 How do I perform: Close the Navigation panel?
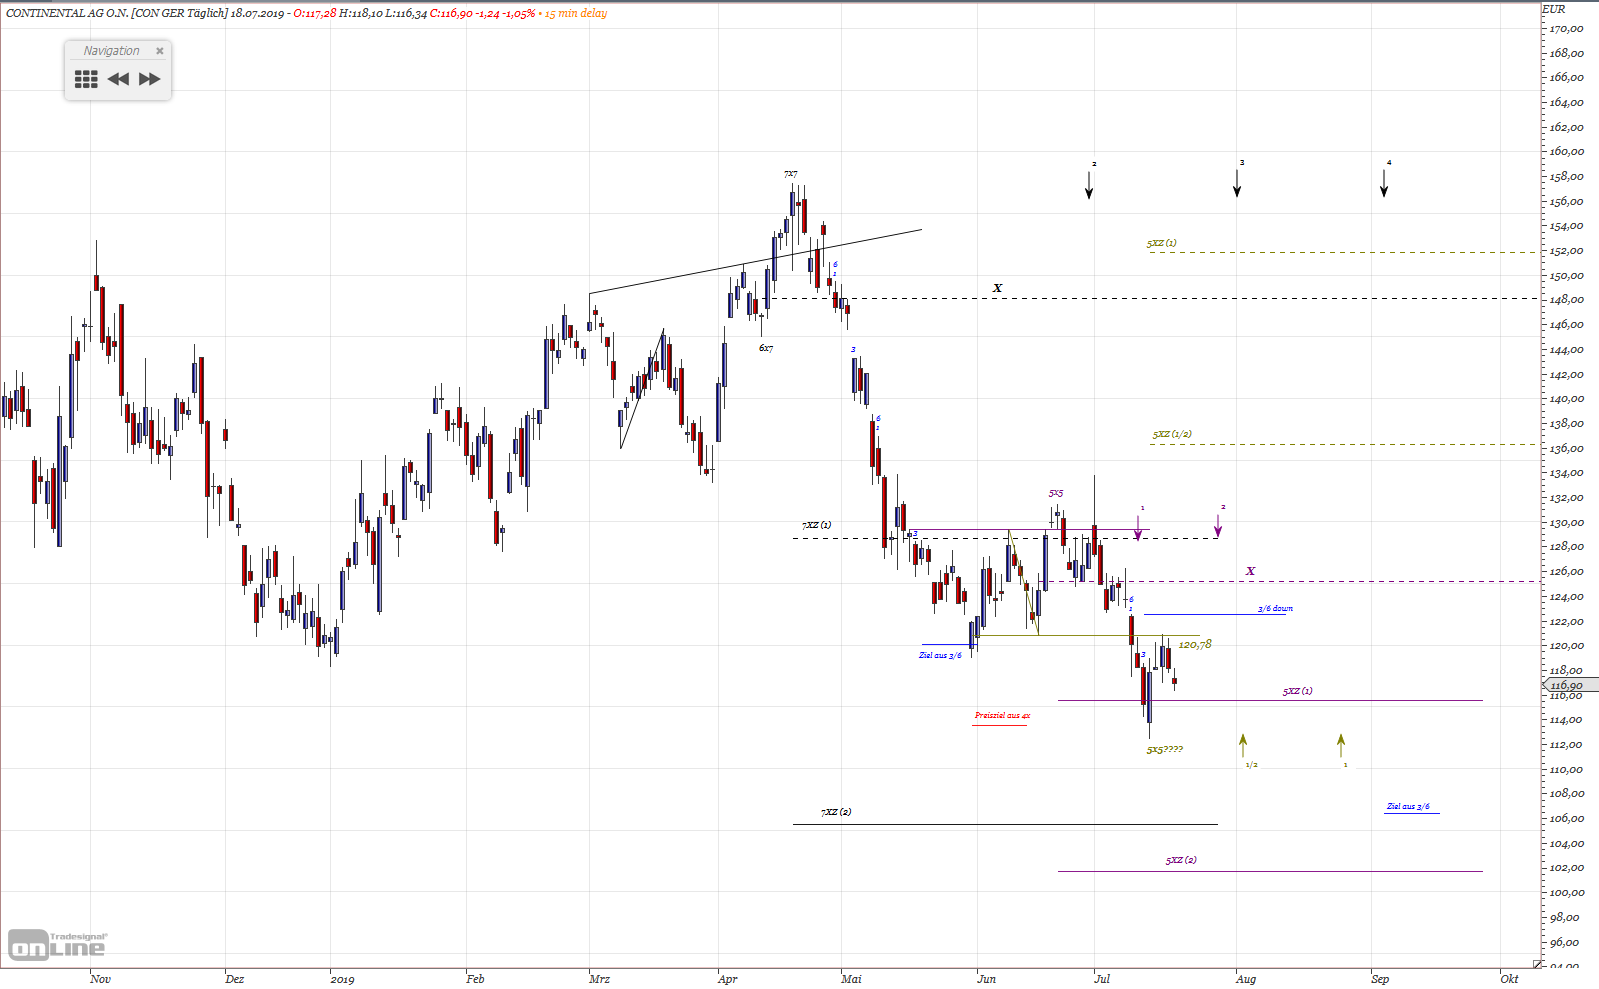click(x=159, y=51)
